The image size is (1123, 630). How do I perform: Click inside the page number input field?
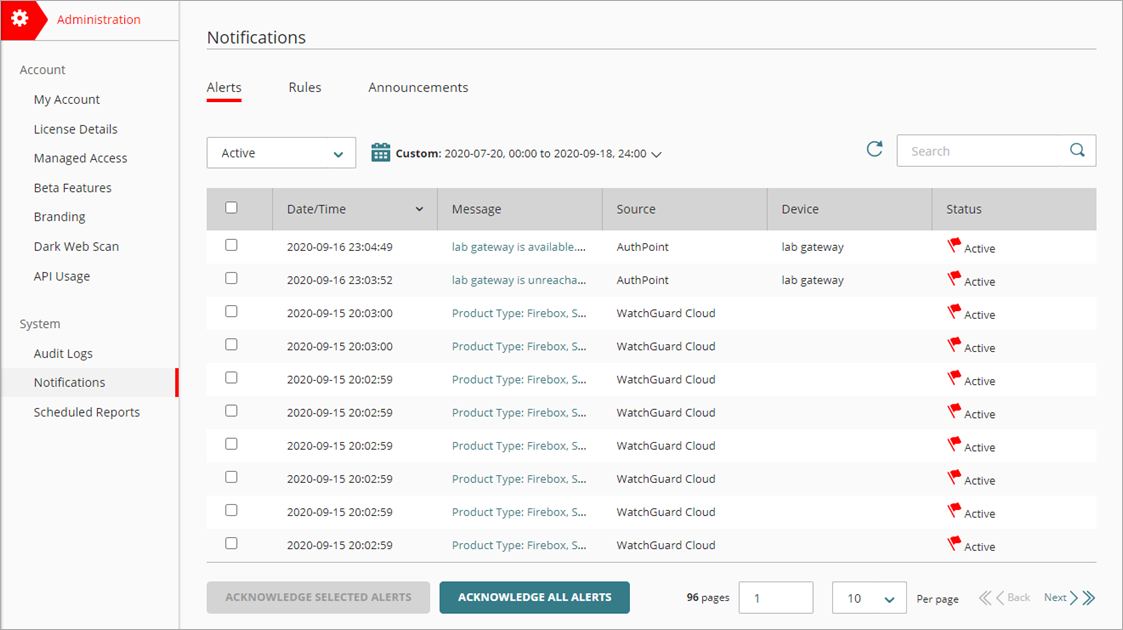776,597
